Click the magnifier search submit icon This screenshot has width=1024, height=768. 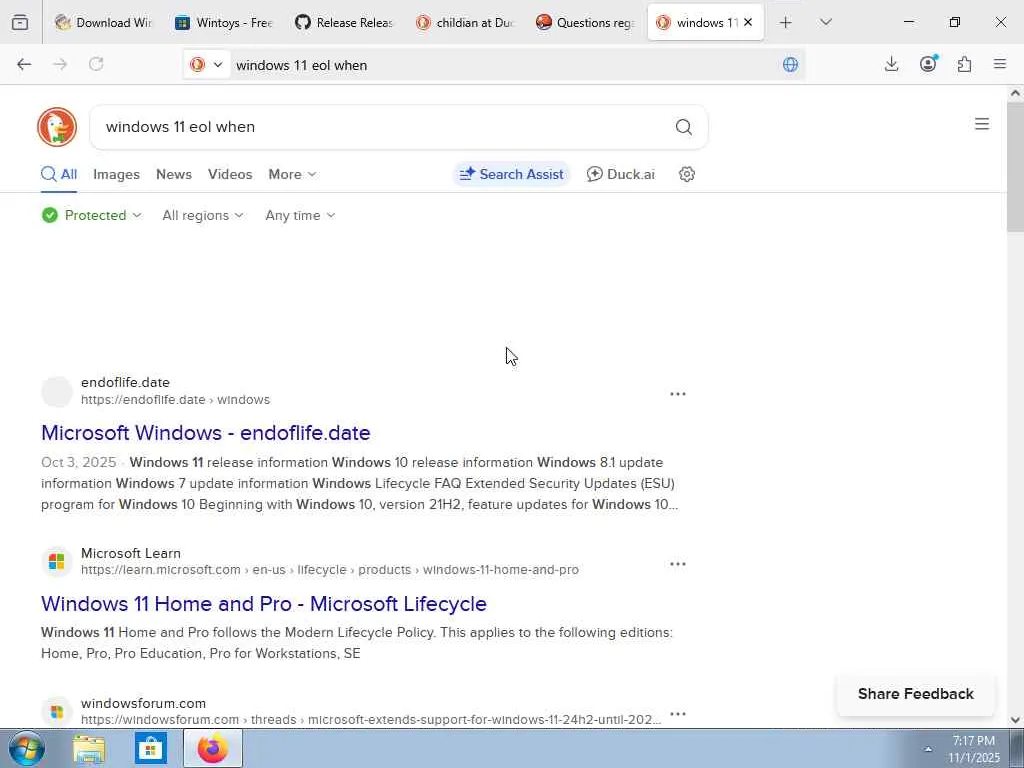coord(684,127)
